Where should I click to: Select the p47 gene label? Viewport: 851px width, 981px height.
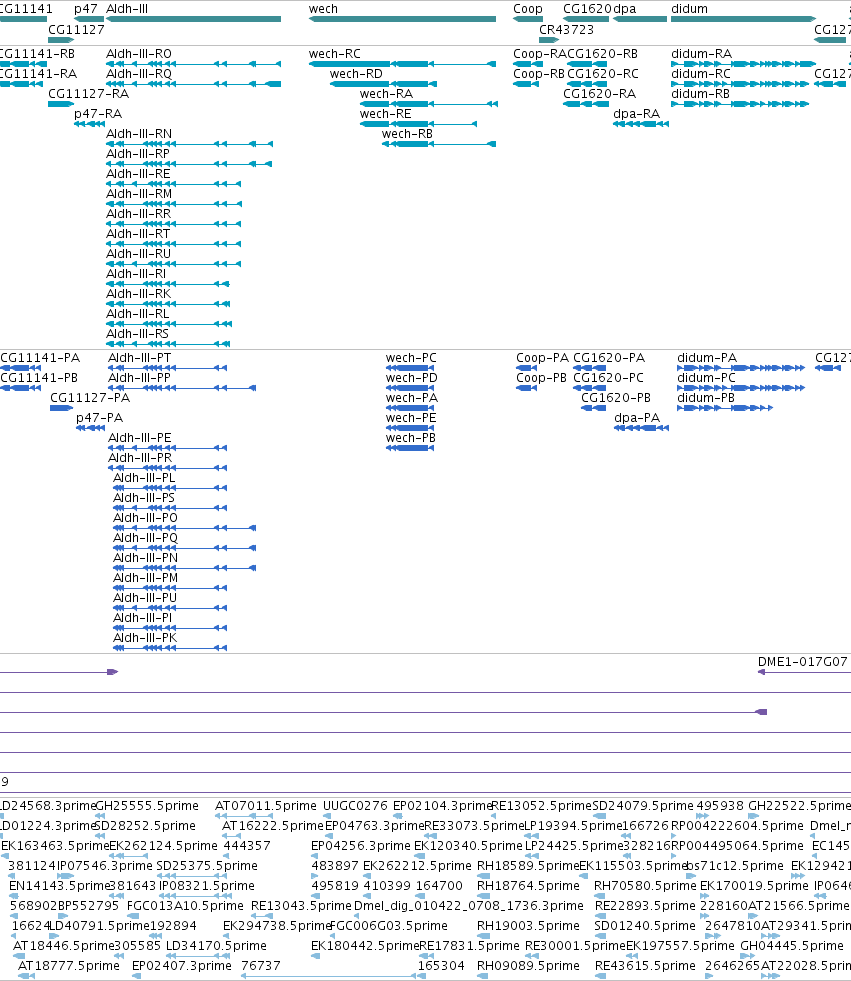86,9
